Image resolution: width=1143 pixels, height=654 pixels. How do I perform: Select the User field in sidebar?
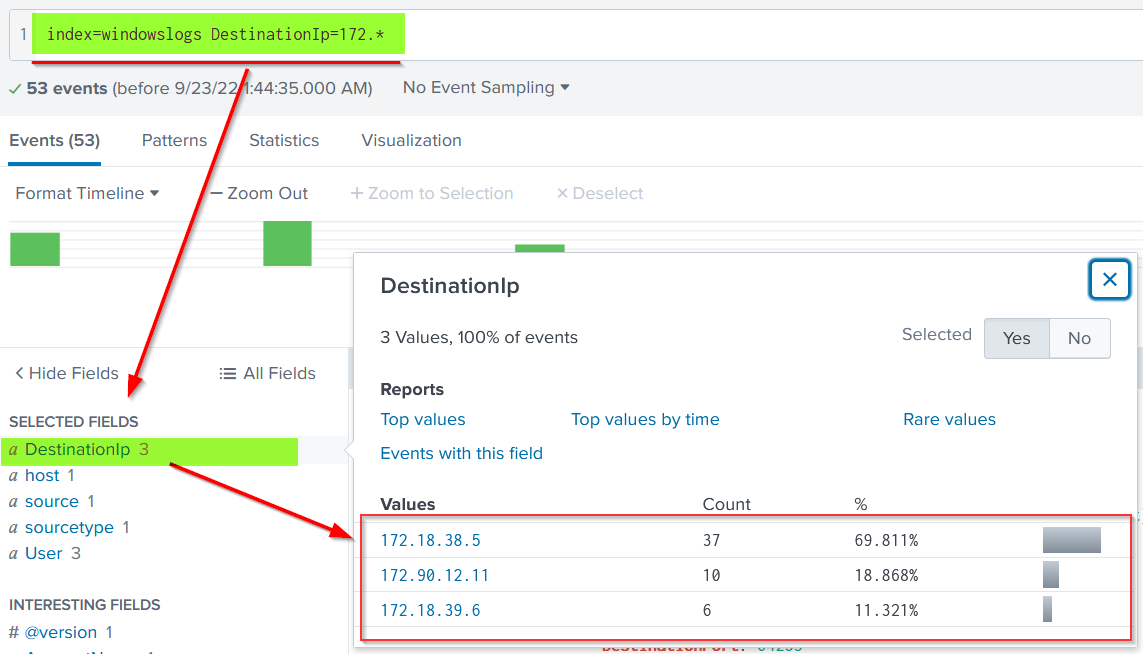[x=44, y=553]
